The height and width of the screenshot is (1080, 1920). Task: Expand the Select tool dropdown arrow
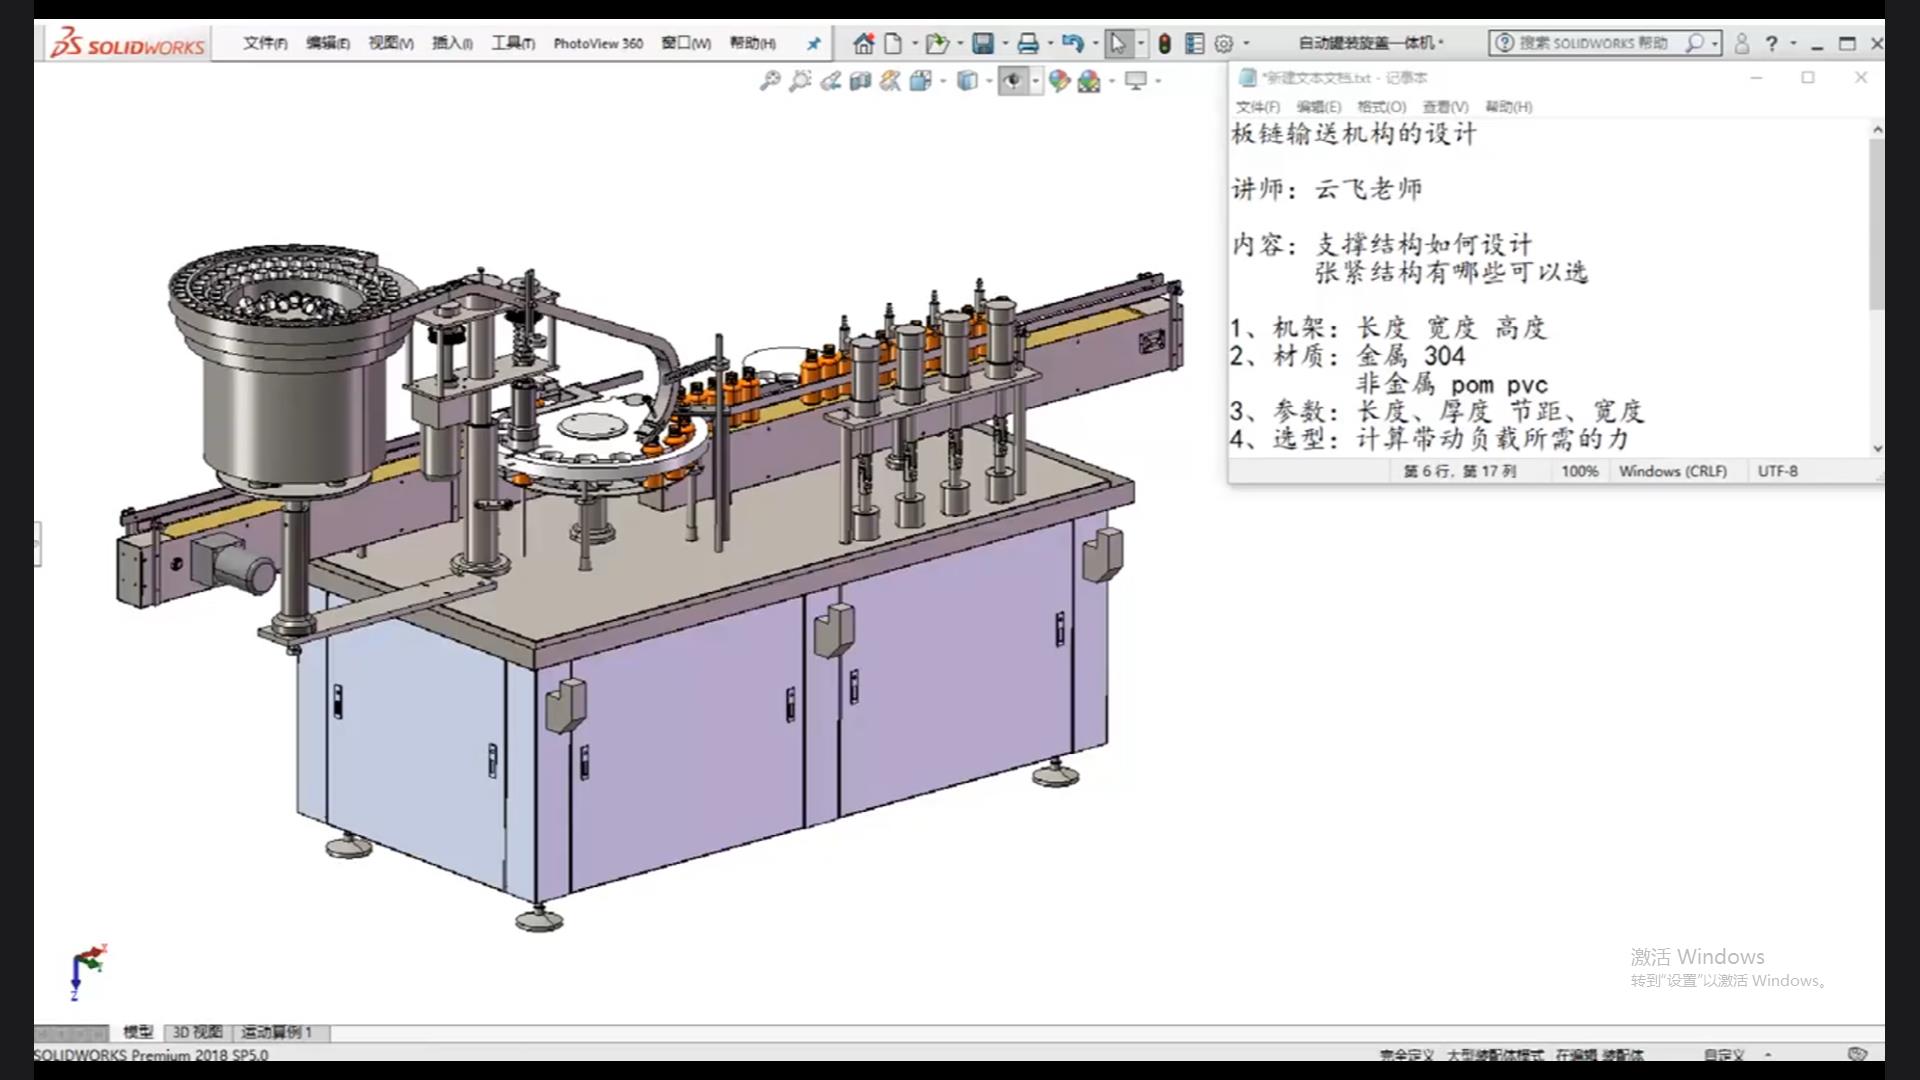[x=1140, y=43]
